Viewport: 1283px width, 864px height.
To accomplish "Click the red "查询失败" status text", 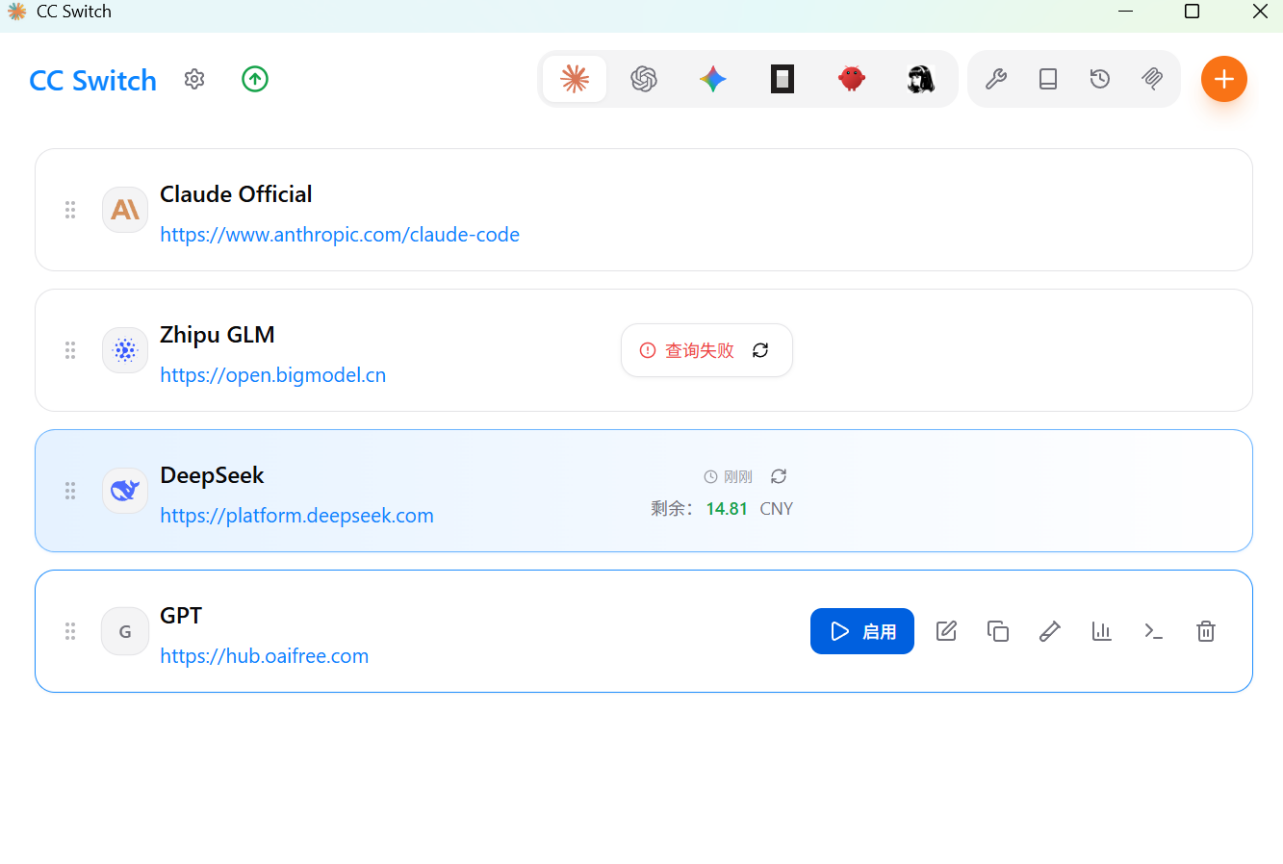I will (700, 350).
